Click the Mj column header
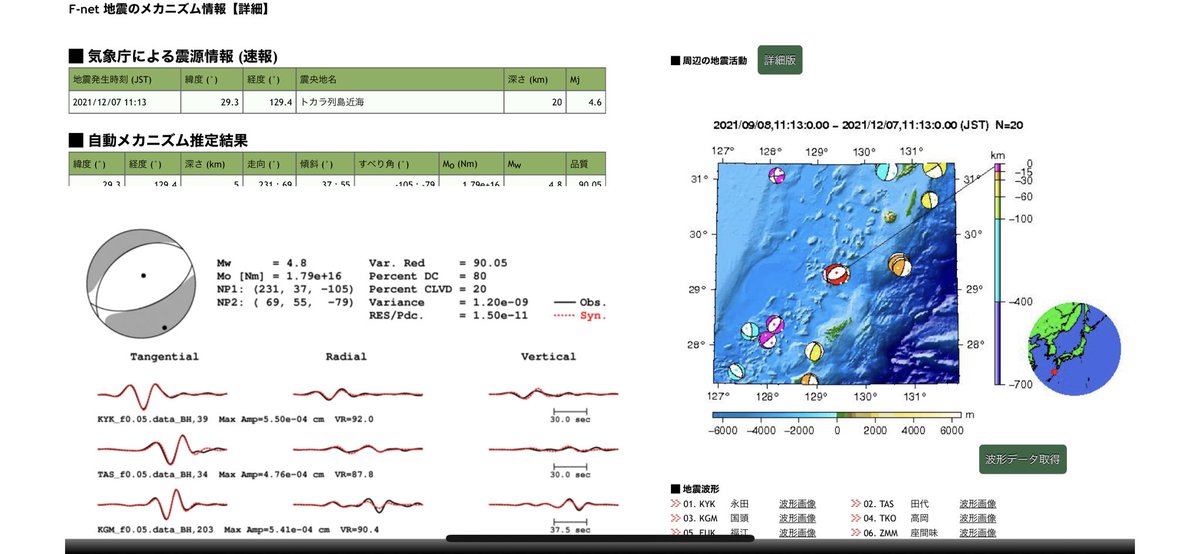Screen dimensions: 1200x554 [586, 79]
